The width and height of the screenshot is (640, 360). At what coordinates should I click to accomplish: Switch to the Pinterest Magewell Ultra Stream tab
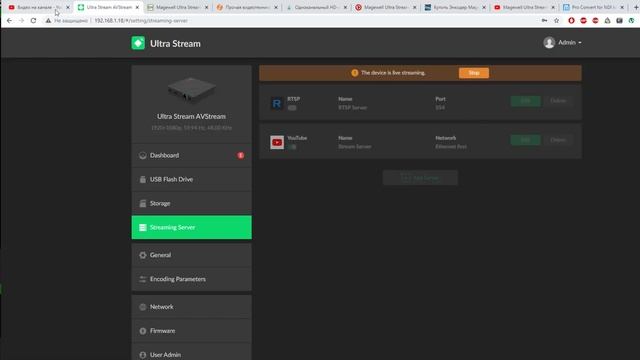(386, 7)
